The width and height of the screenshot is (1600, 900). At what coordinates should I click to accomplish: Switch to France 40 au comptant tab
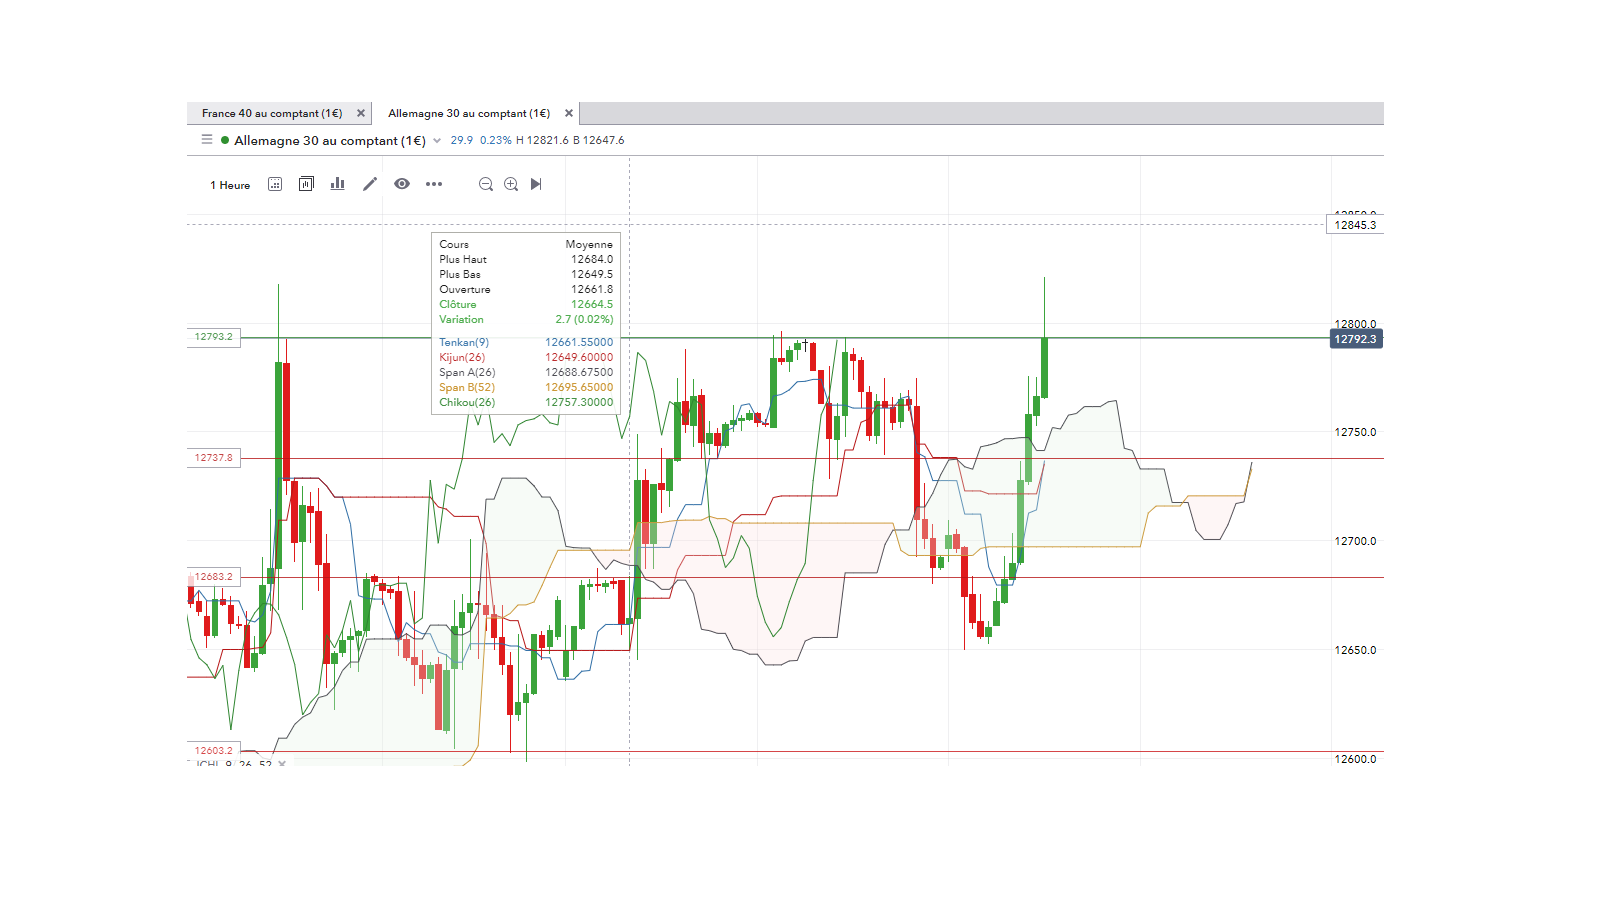272,113
